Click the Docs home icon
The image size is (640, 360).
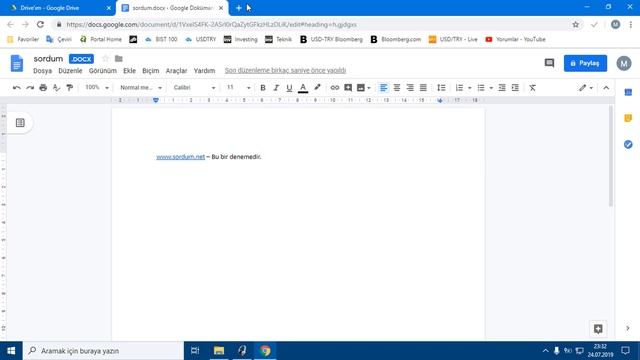17,63
